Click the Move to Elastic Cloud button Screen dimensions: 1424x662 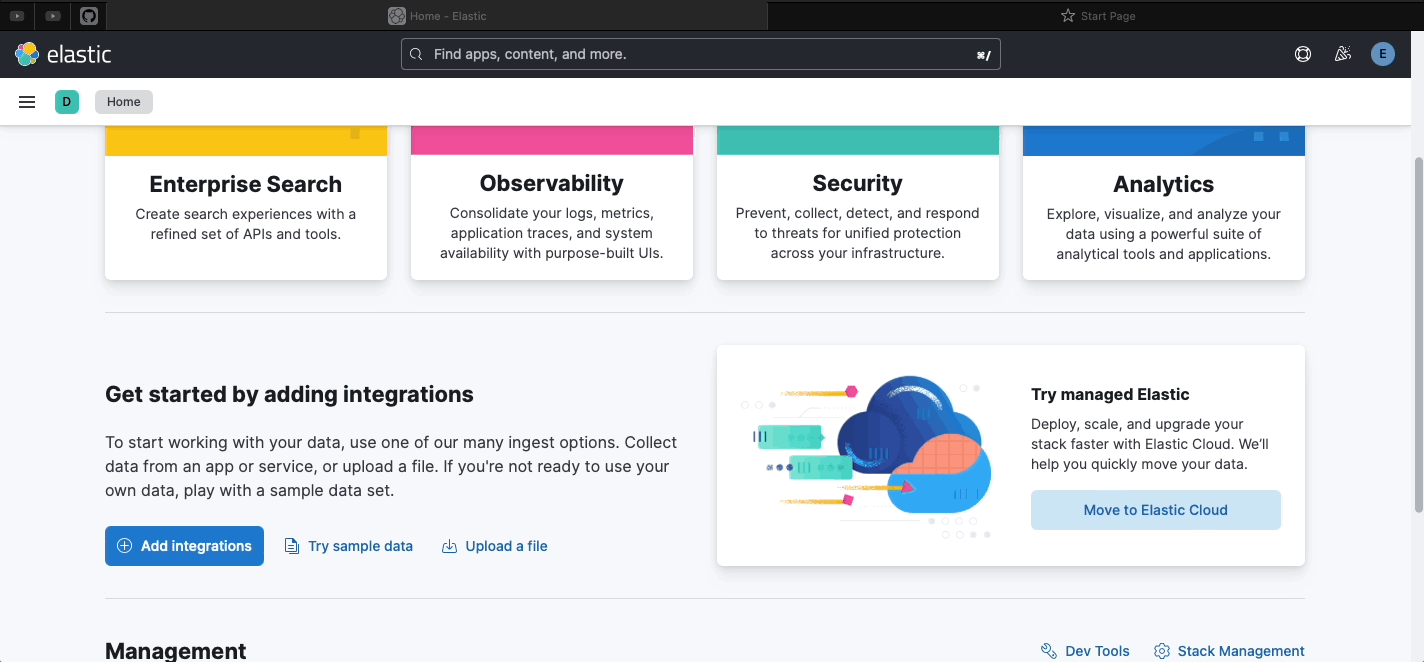1155,510
